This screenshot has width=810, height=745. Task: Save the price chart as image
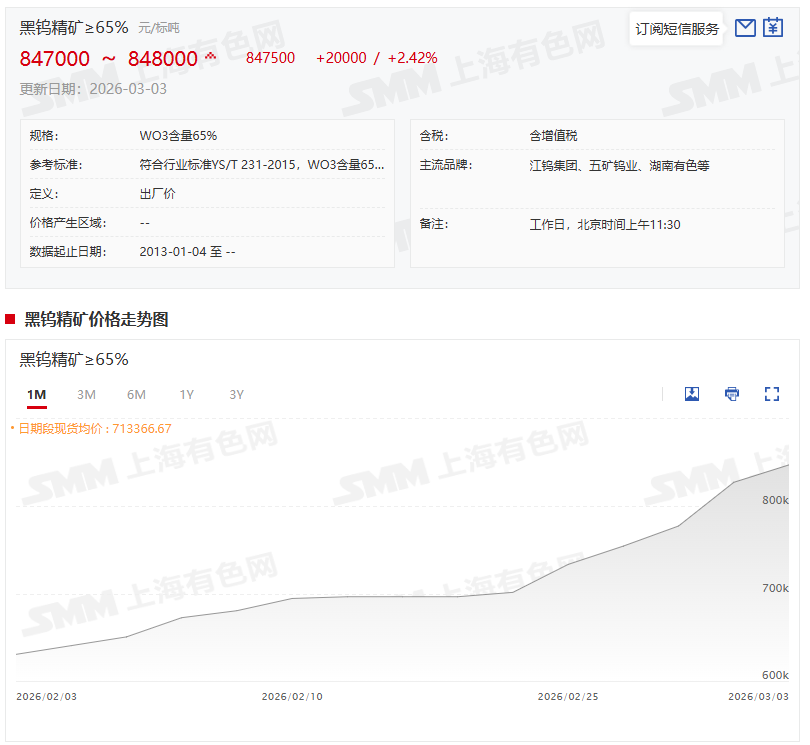(692, 394)
